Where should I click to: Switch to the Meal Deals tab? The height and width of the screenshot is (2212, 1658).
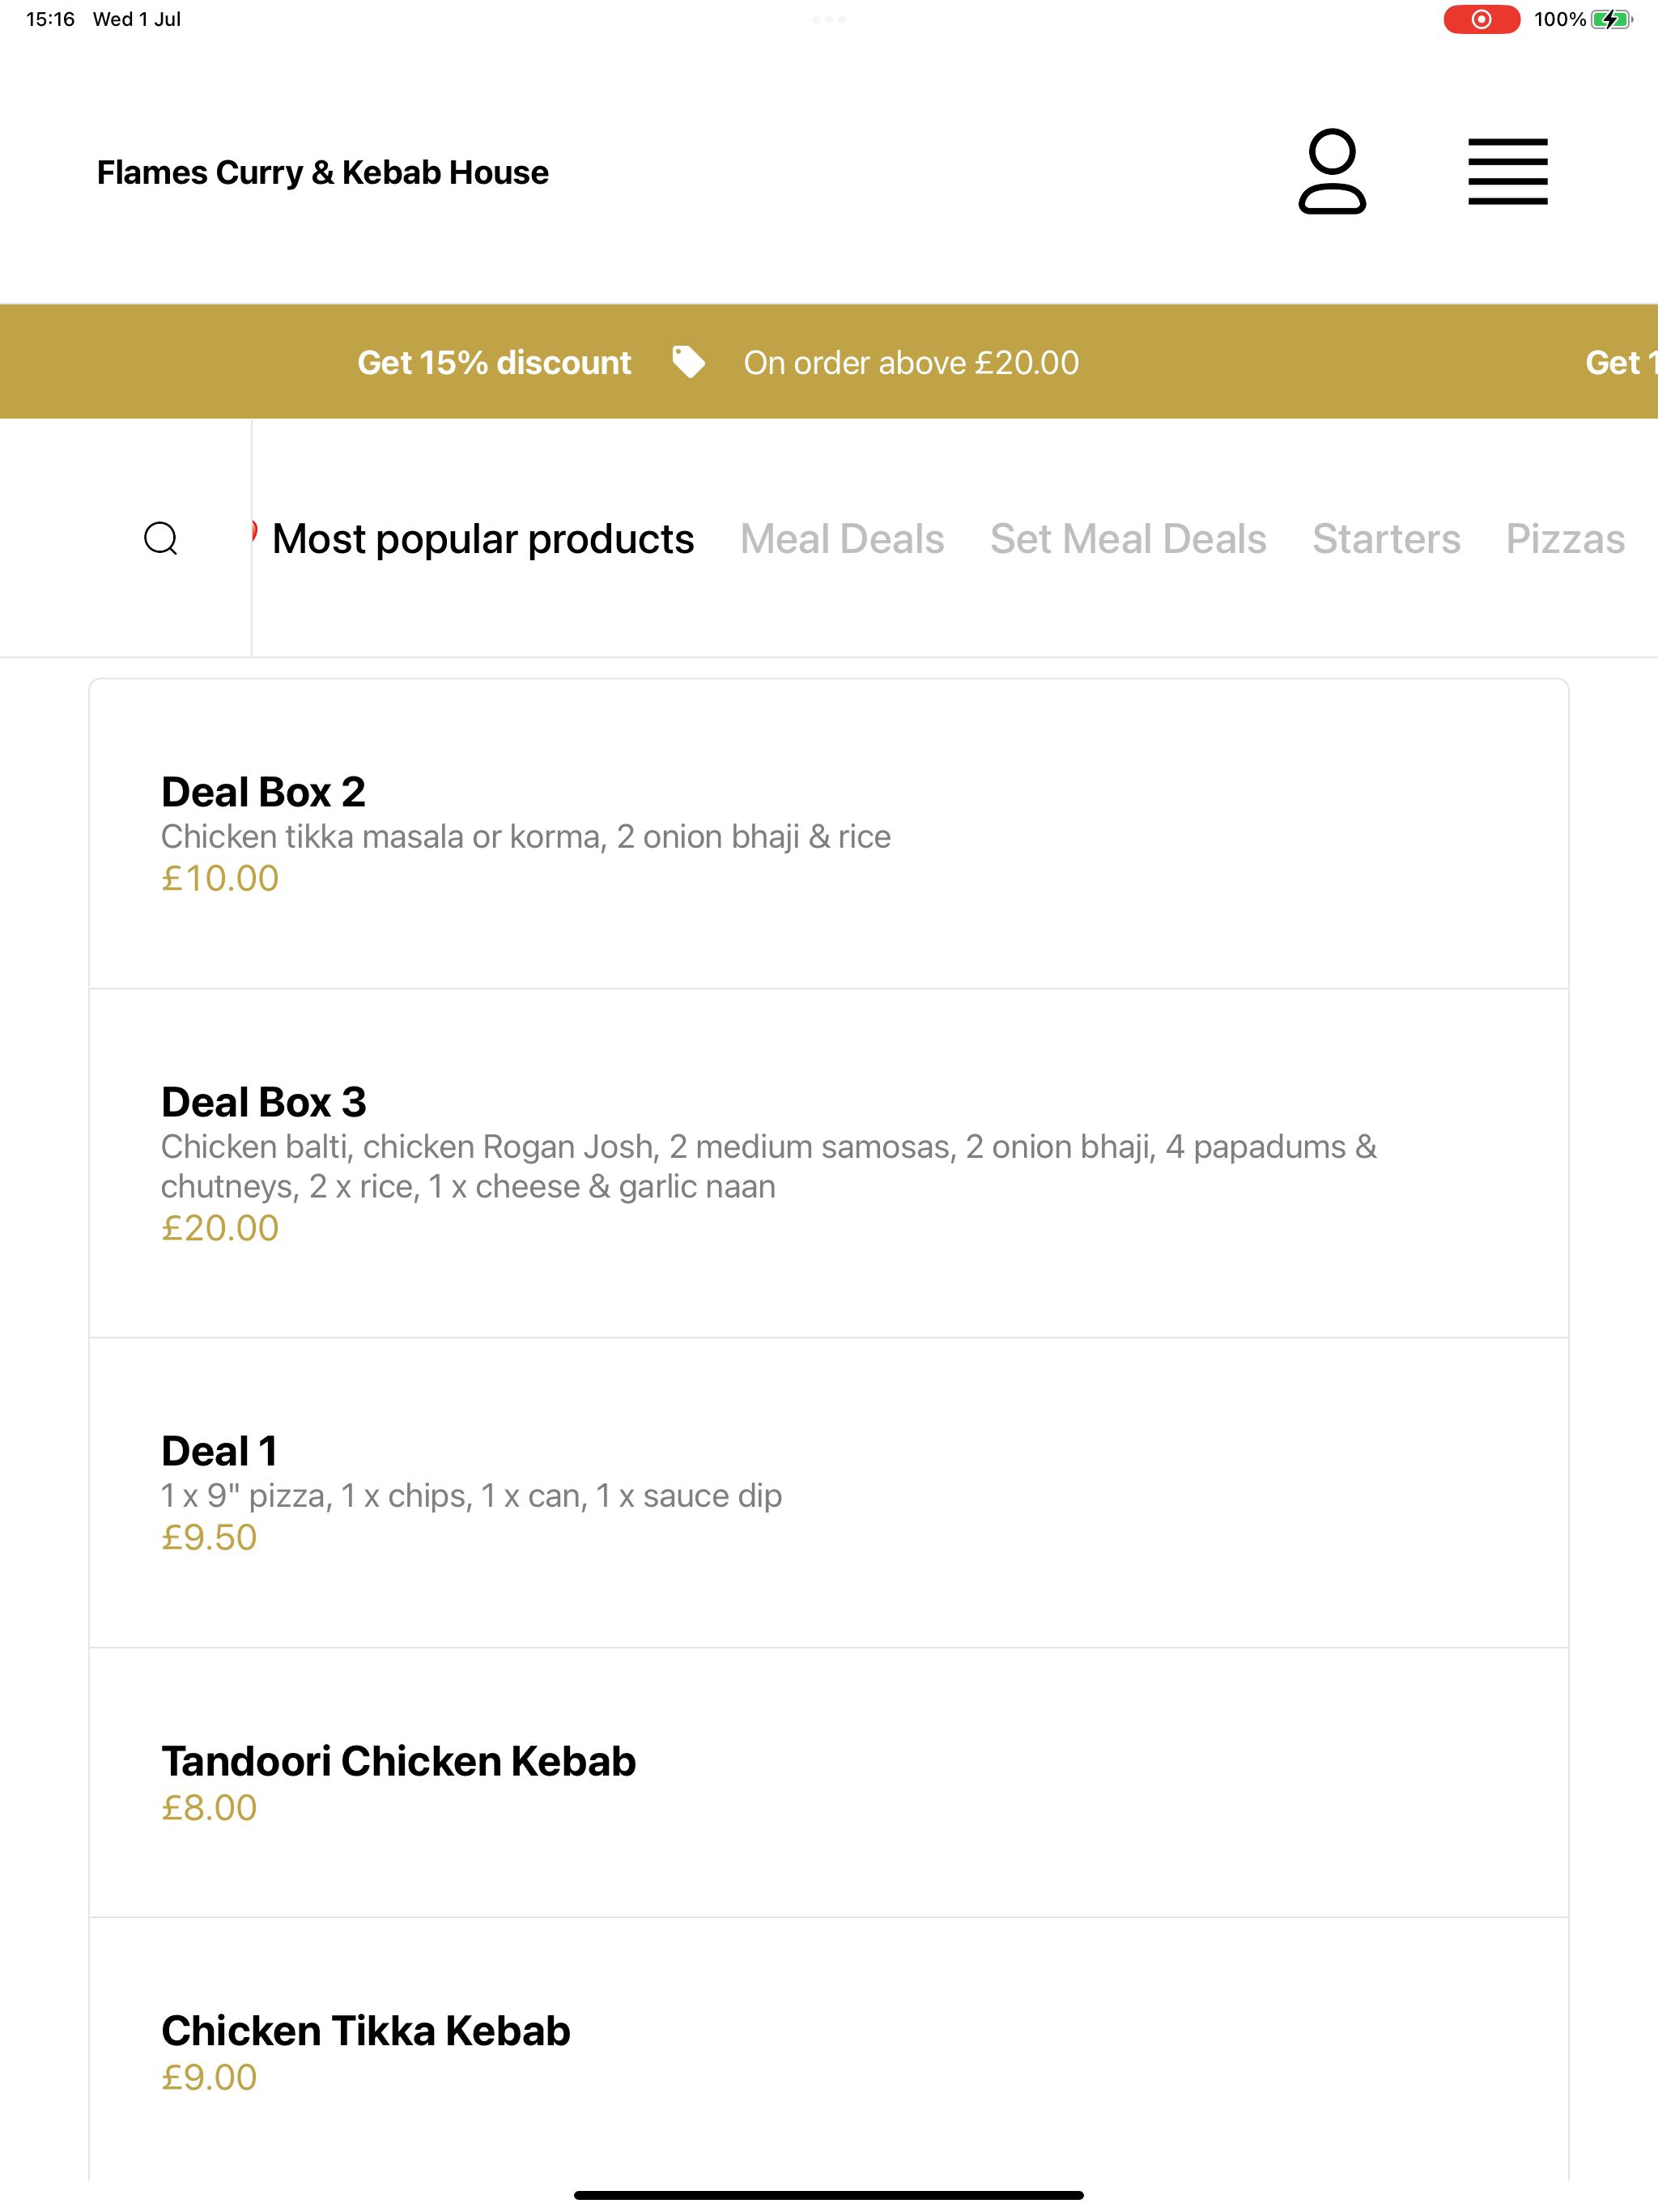842,539
